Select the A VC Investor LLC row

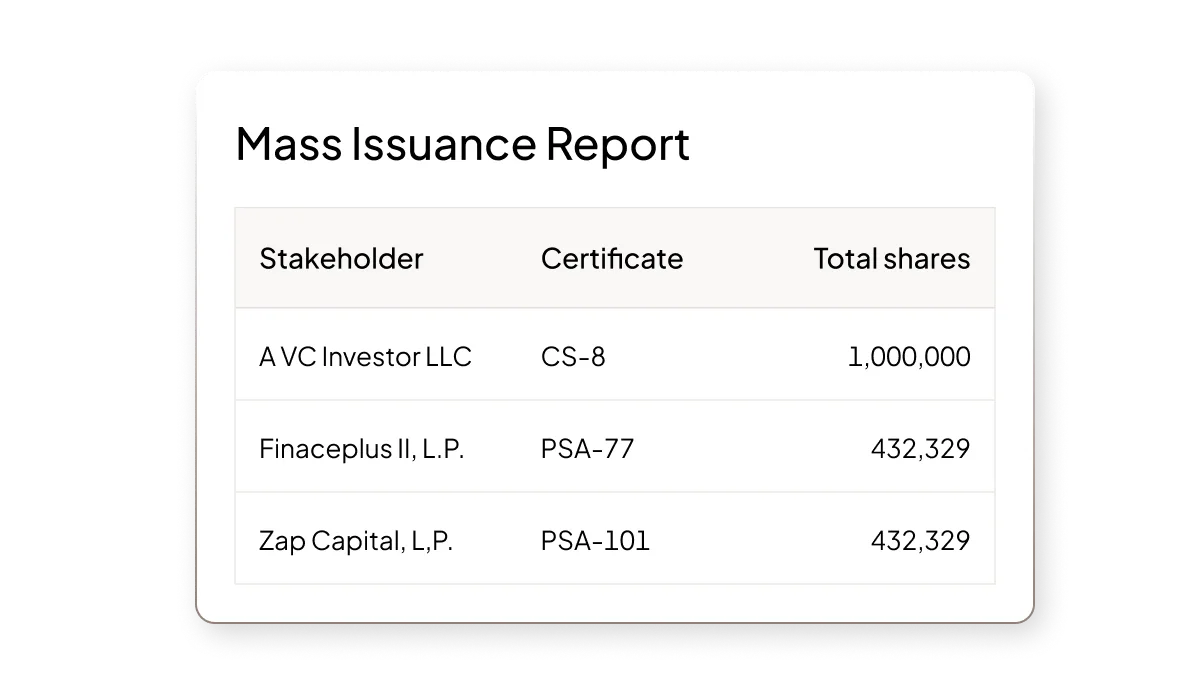click(x=615, y=355)
